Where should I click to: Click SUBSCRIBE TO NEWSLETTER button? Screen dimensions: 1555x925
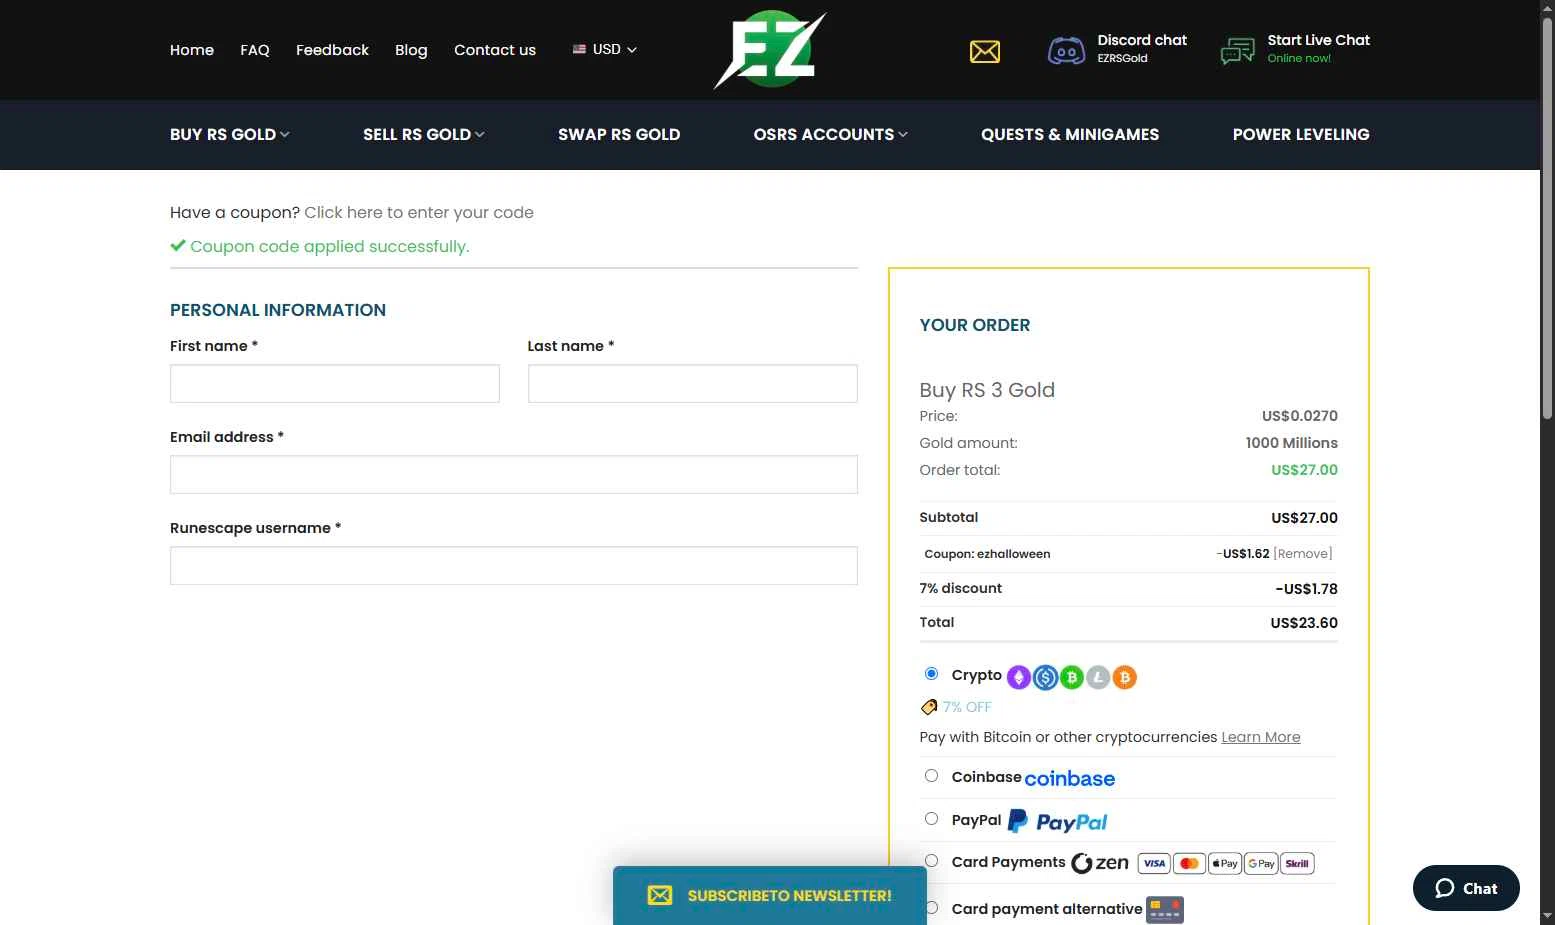770,895
